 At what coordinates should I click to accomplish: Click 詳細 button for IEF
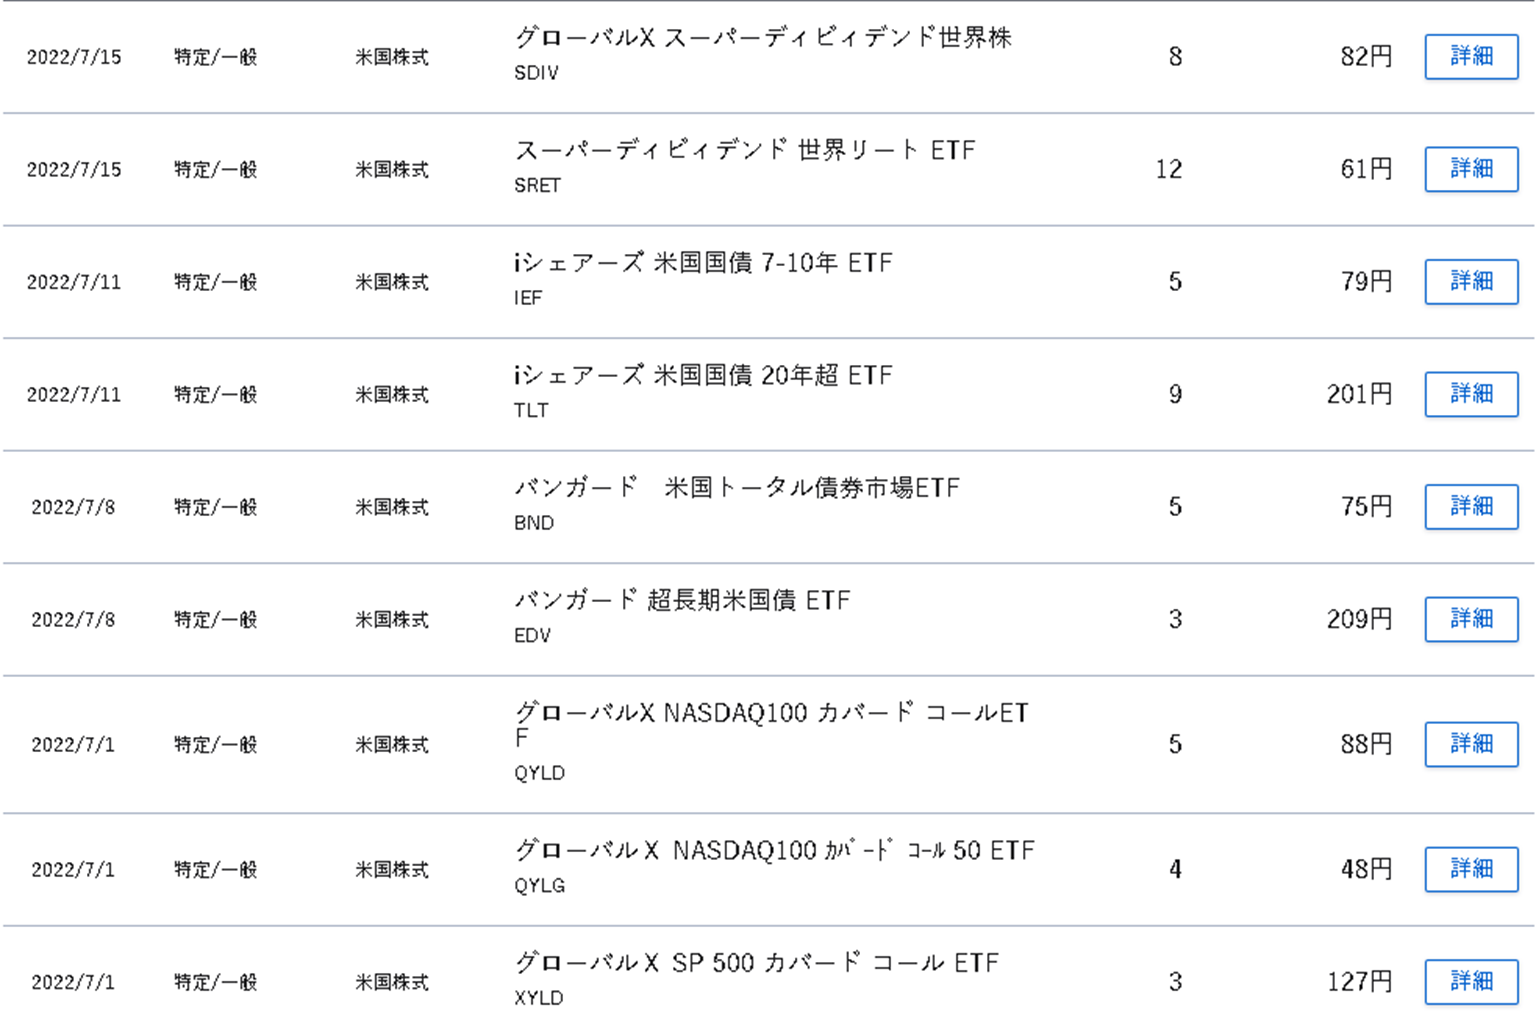click(x=1470, y=282)
